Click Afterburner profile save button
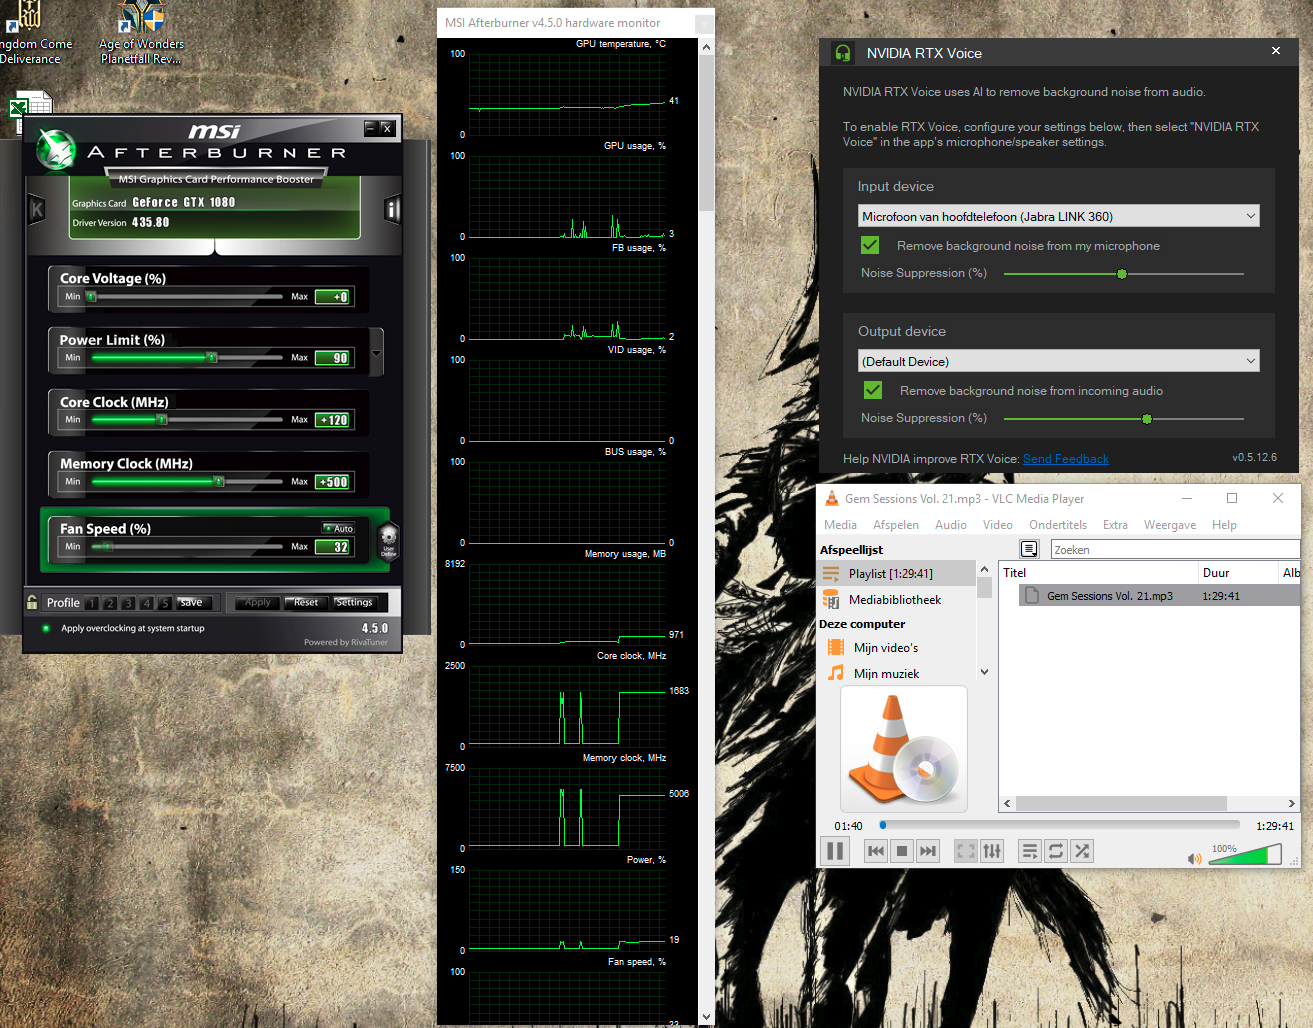 click(x=193, y=602)
